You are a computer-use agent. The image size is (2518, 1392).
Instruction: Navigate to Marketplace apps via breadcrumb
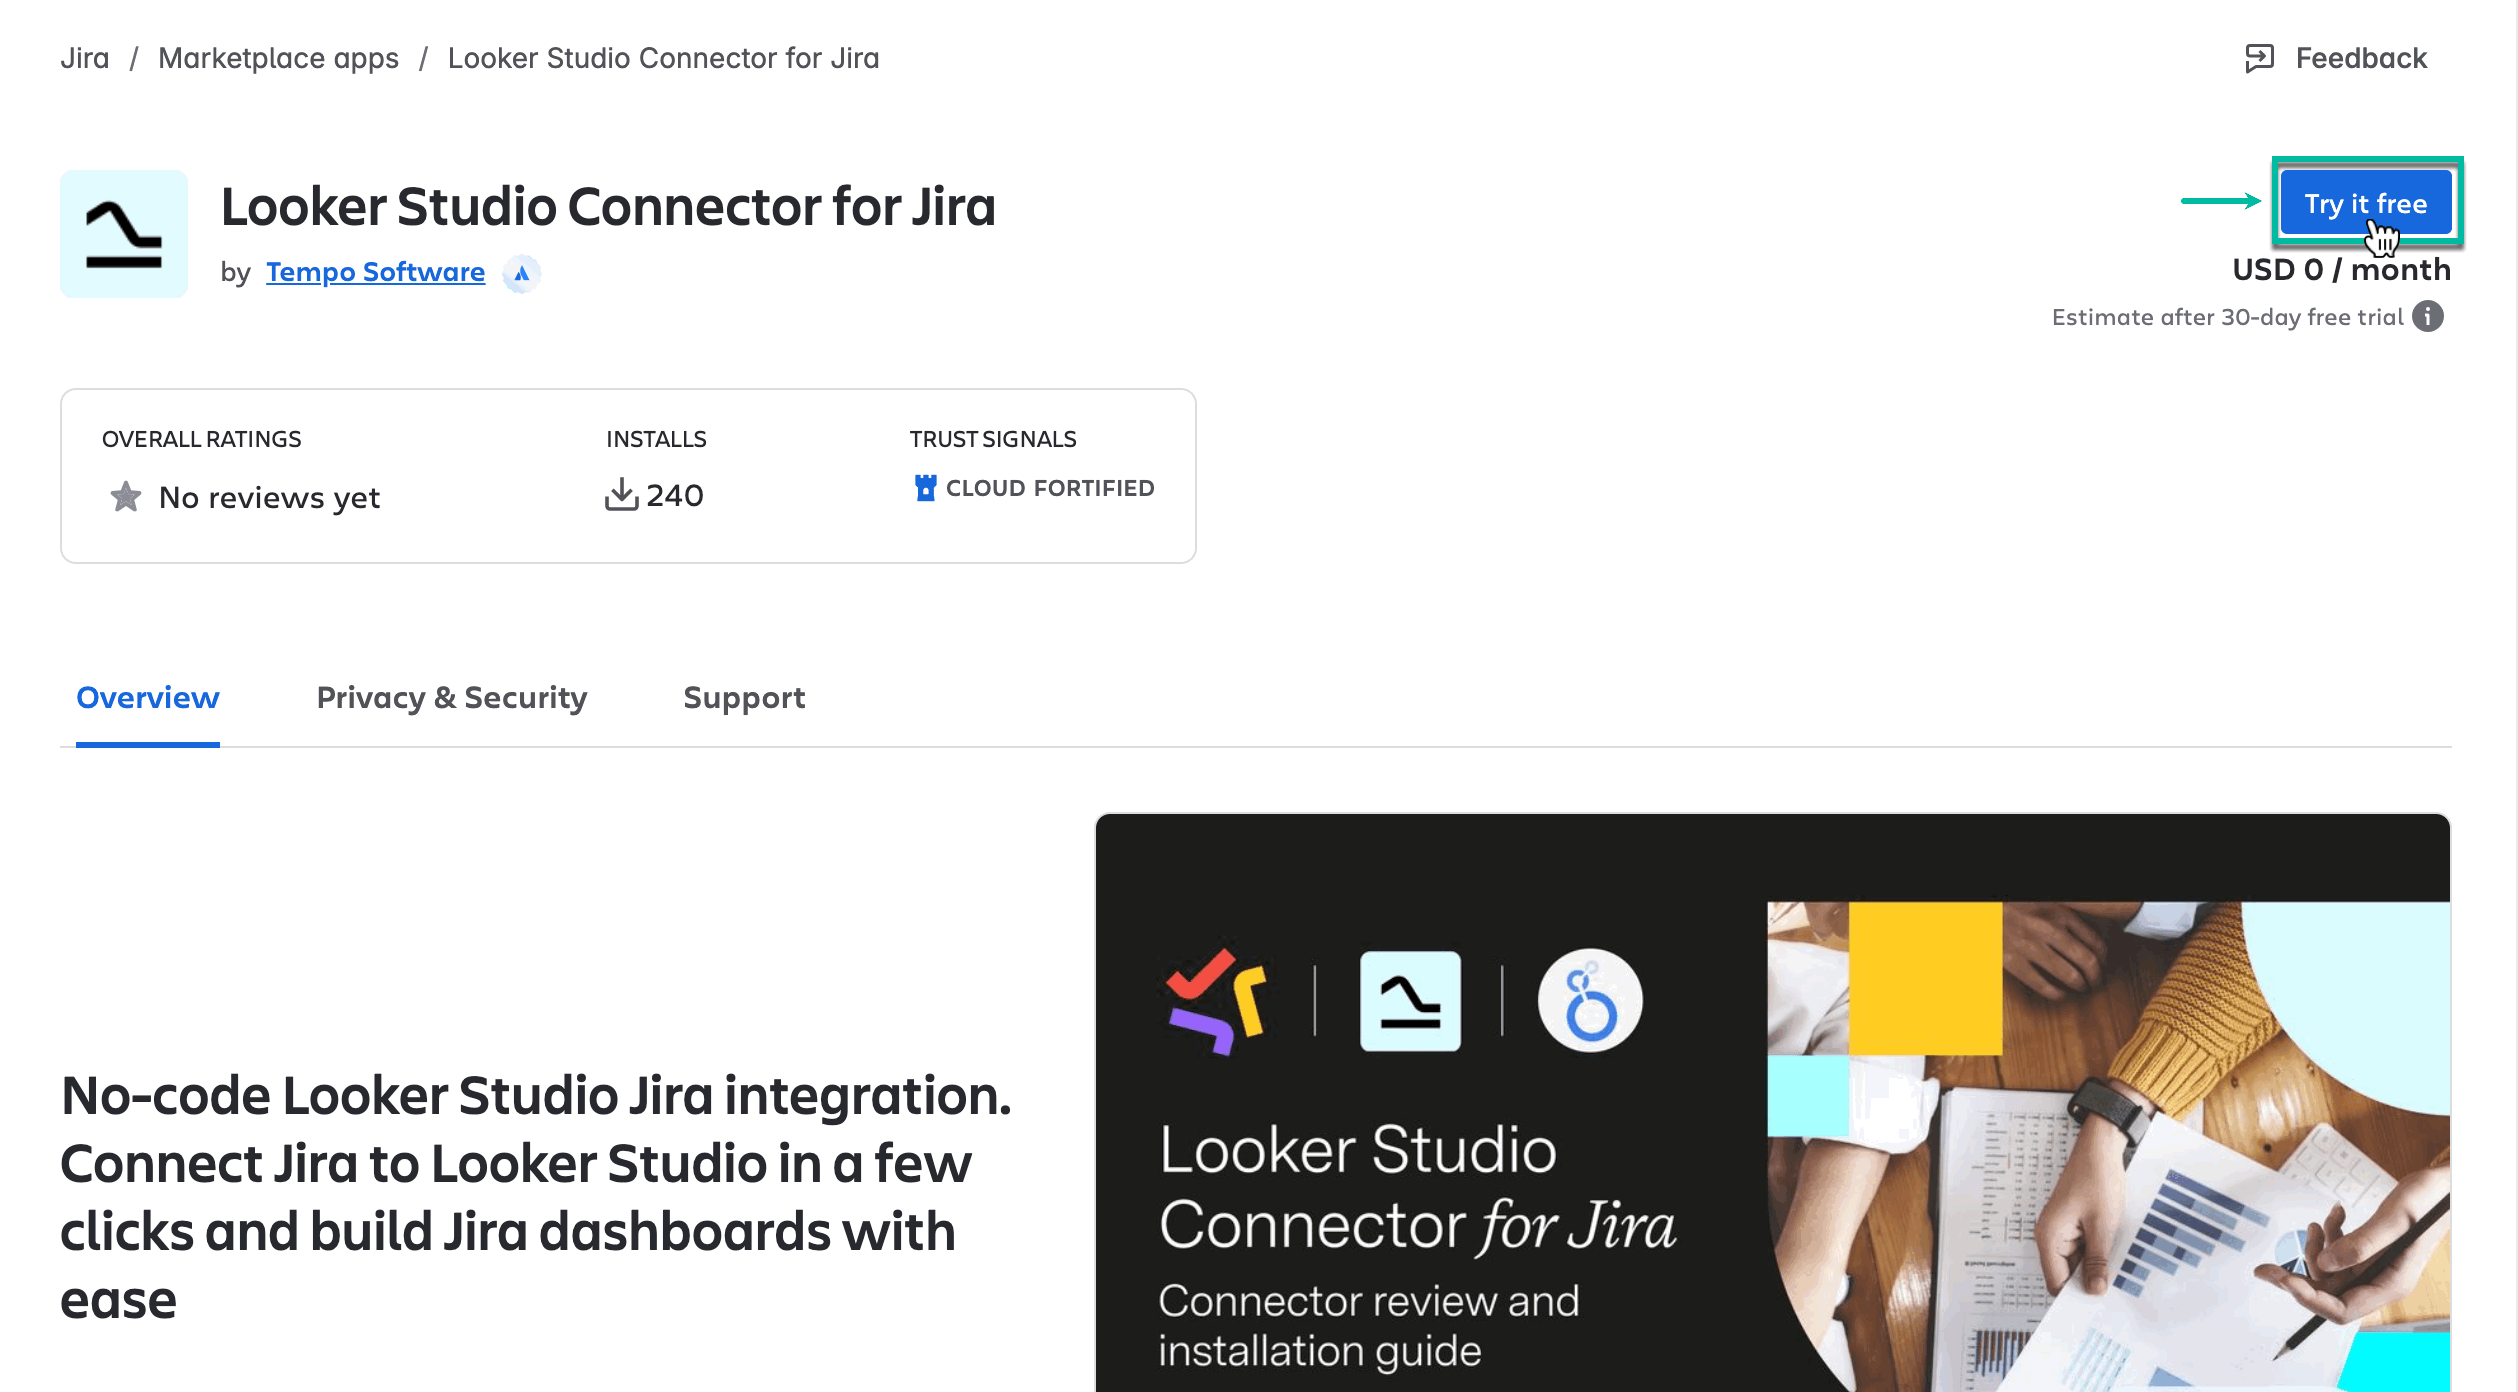click(x=279, y=57)
